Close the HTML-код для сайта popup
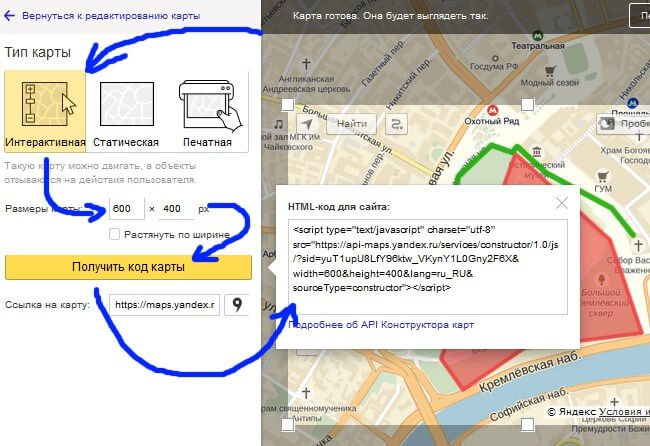The image size is (650, 446). click(562, 203)
